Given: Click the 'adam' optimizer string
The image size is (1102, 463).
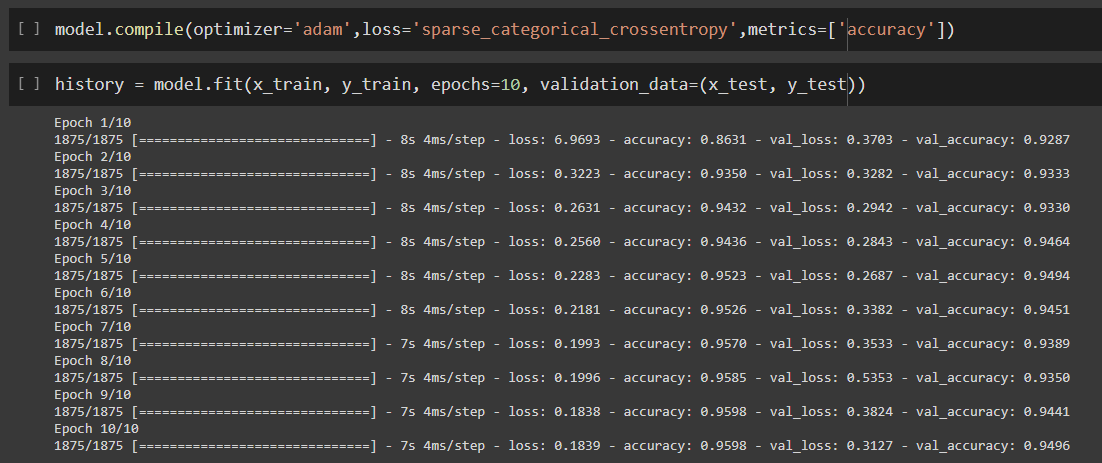Looking at the screenshot, I should [322, 30].
